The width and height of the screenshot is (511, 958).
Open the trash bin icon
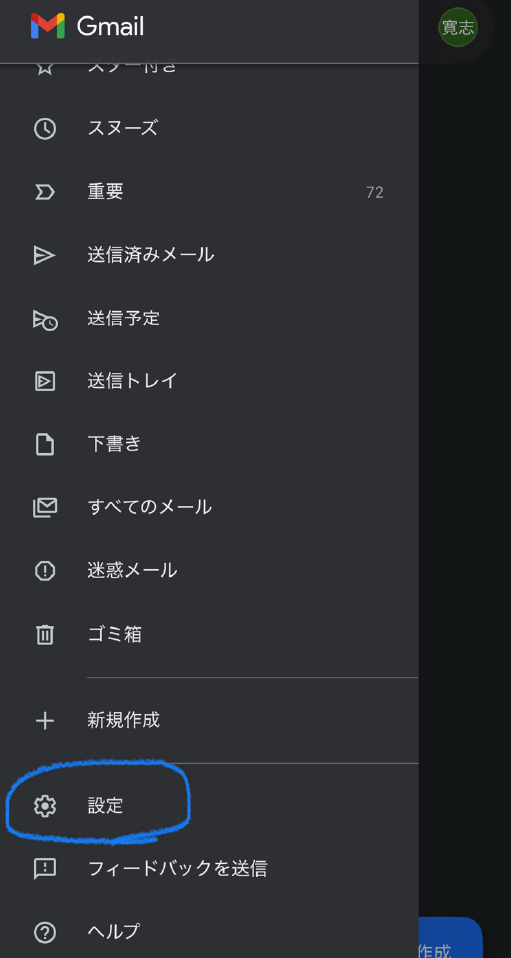pyautogui.click(x=45, y=635)
